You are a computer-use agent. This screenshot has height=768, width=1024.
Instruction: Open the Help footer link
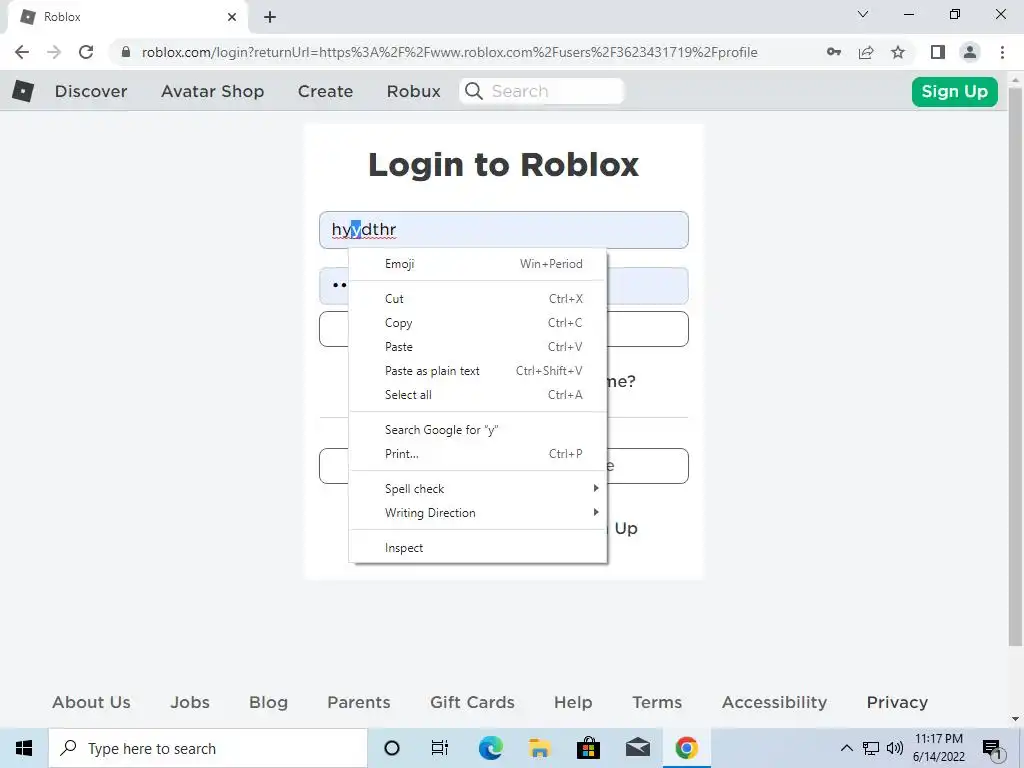pyautogui.click(x=573, y=702)
